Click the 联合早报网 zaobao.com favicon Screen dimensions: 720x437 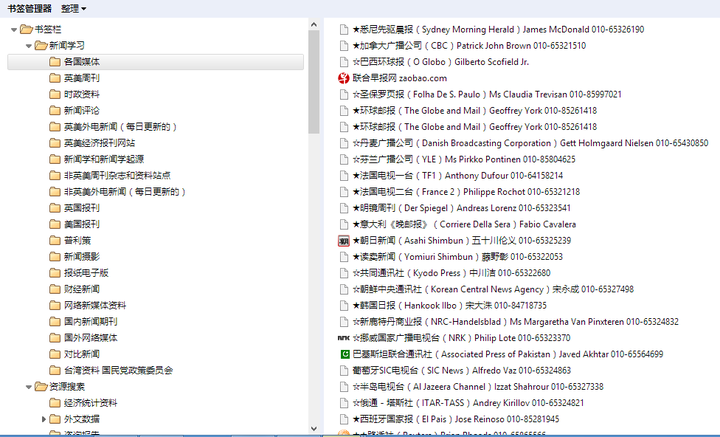tap(343, 78)
